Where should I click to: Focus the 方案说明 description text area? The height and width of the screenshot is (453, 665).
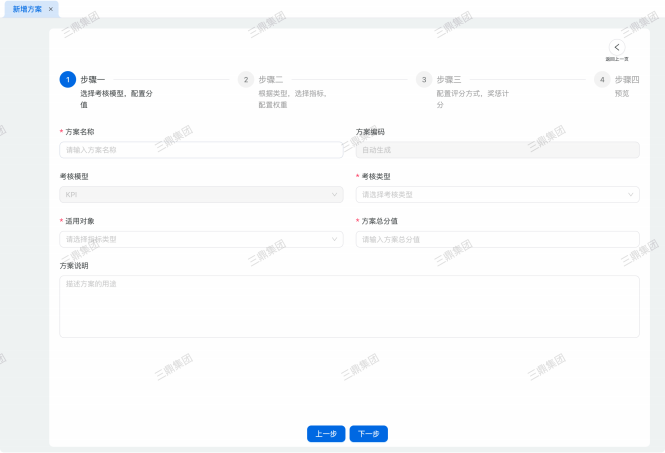pyautogui.click(x=349, y=306)
